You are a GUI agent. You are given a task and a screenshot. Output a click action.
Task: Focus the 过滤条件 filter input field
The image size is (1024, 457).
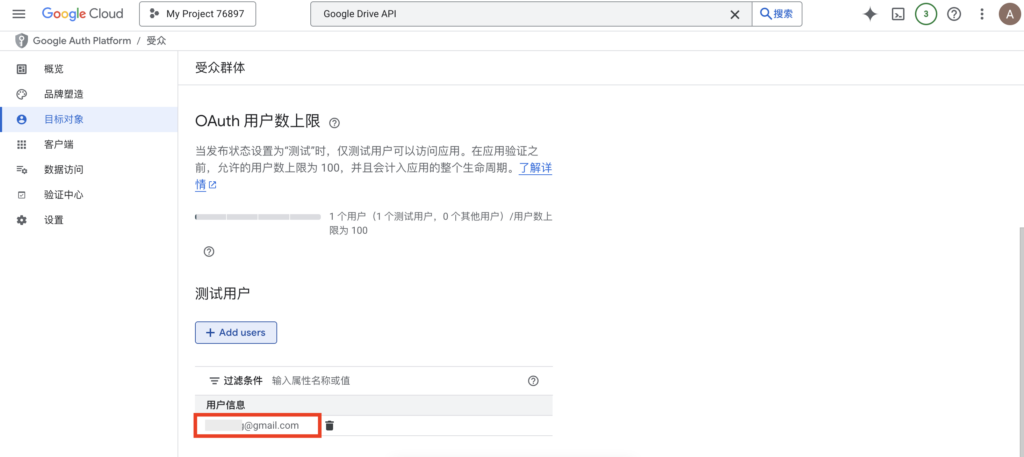[x=390, y=381]
